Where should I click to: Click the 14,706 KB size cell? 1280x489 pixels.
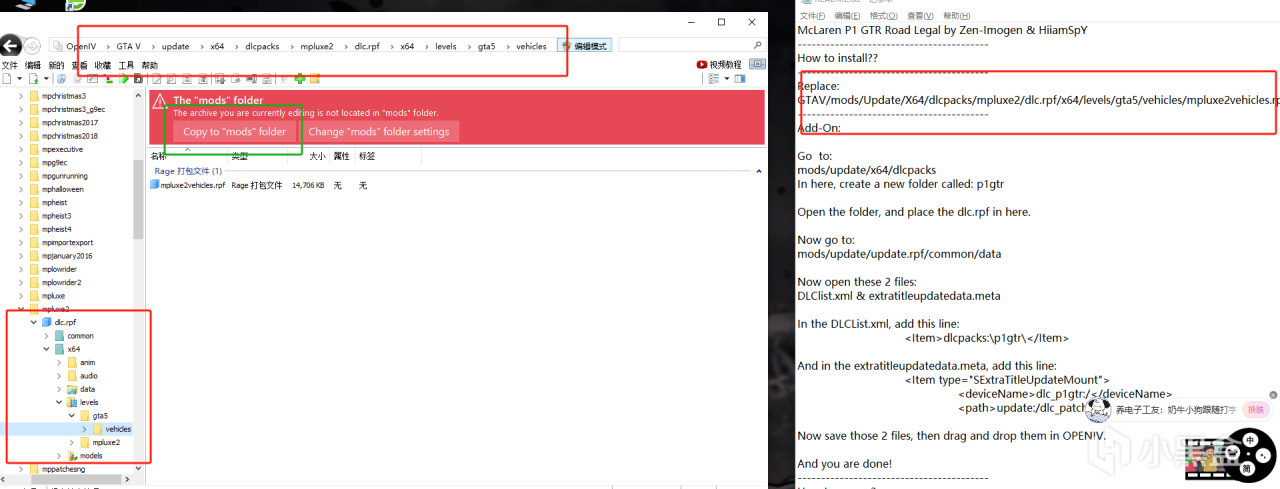[308, 185]
